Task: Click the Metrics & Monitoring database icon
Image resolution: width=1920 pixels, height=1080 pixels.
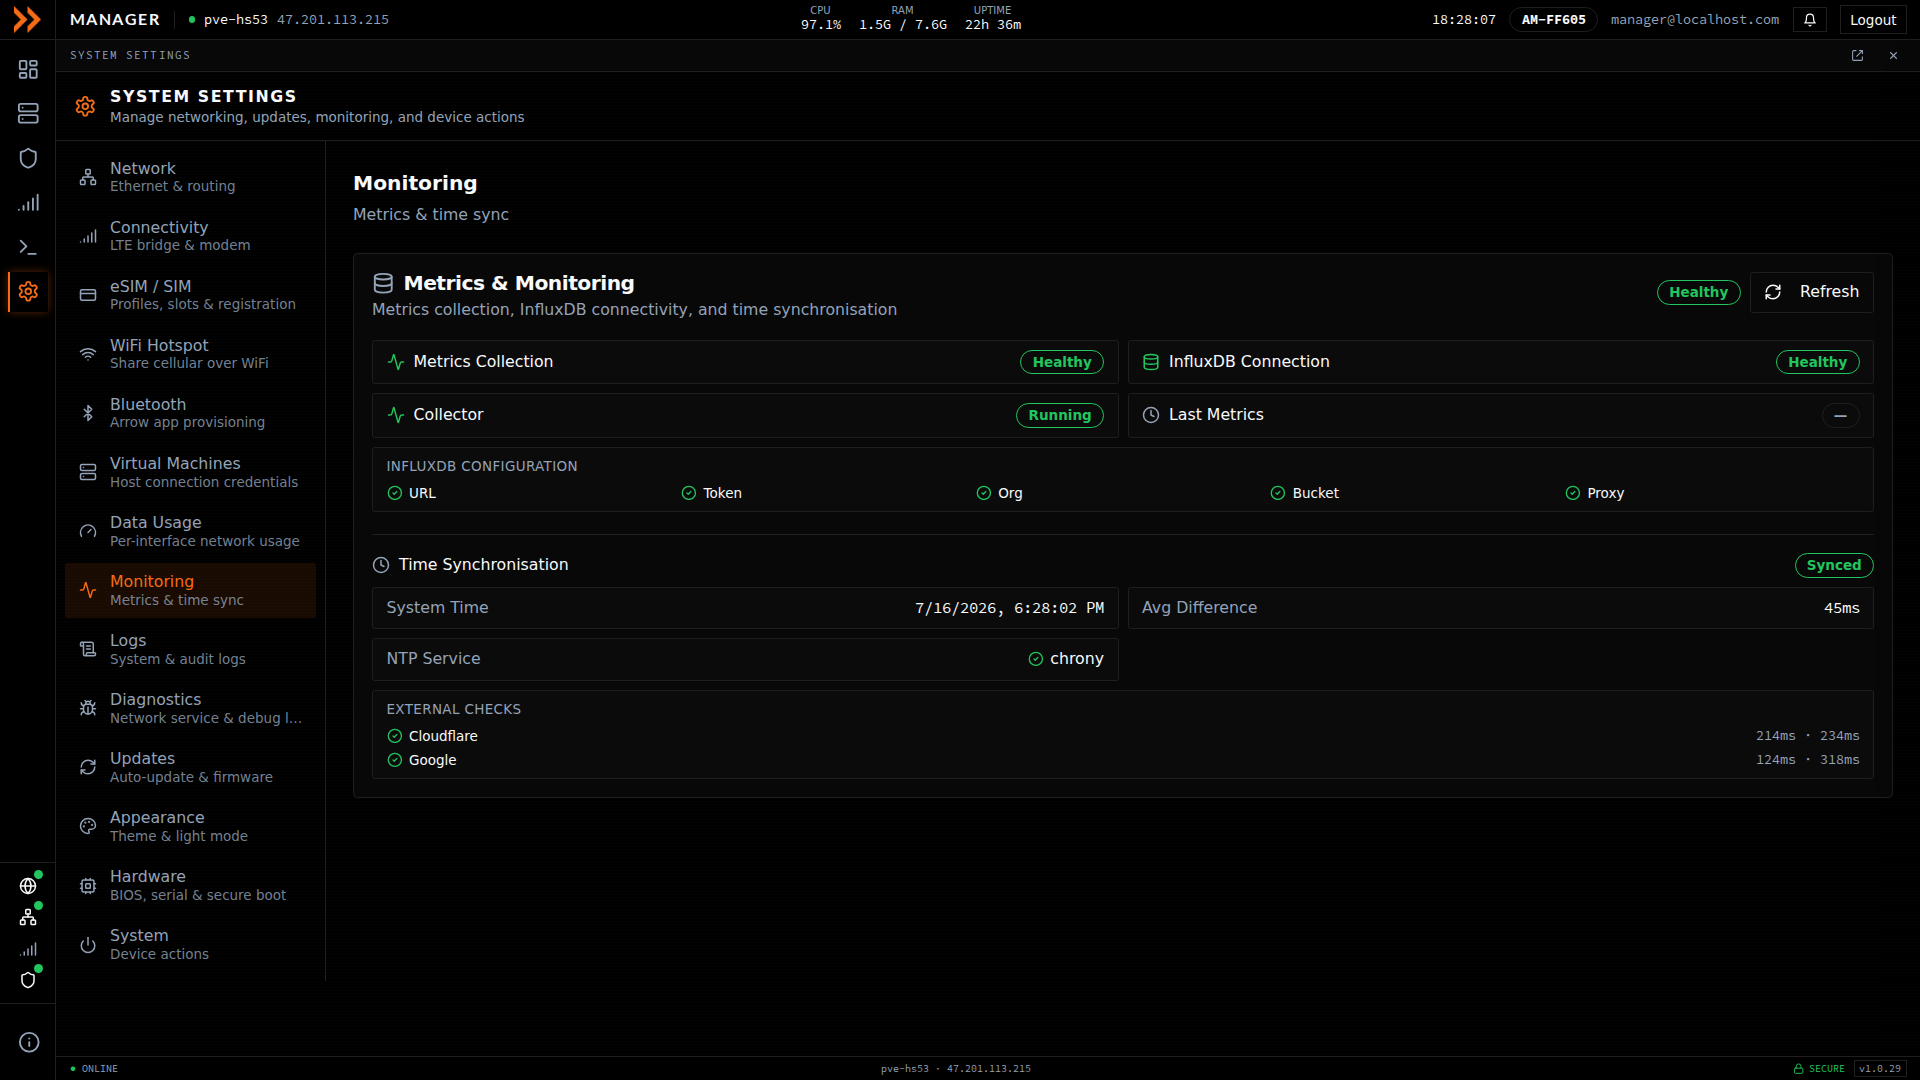Action: click(383, 283)
